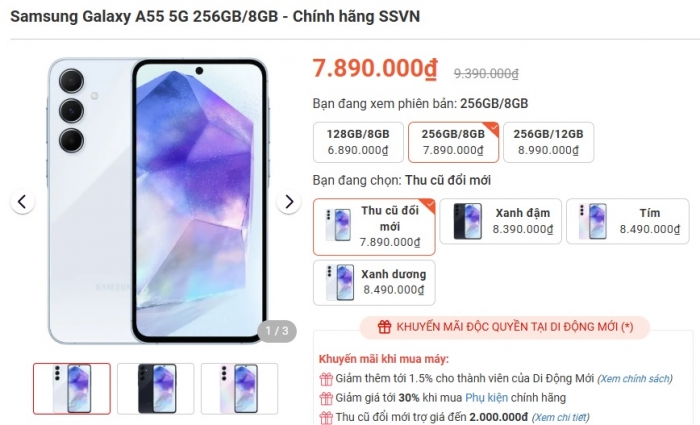Click the phone icon in Tím option
Screen dimensions: 700x425
pos(593,221)
